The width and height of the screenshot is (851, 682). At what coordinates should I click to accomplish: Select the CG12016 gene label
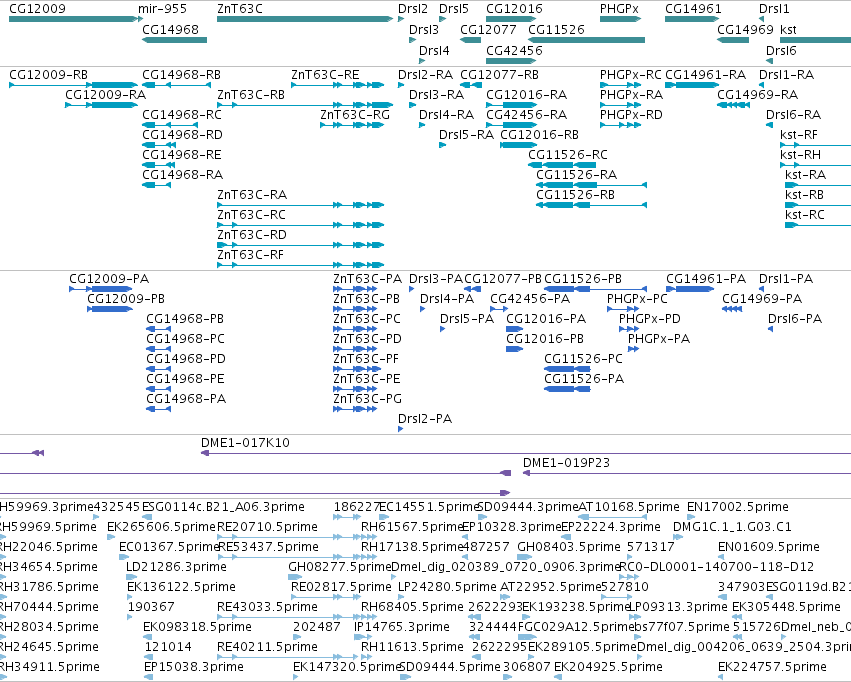pos(514,9)
